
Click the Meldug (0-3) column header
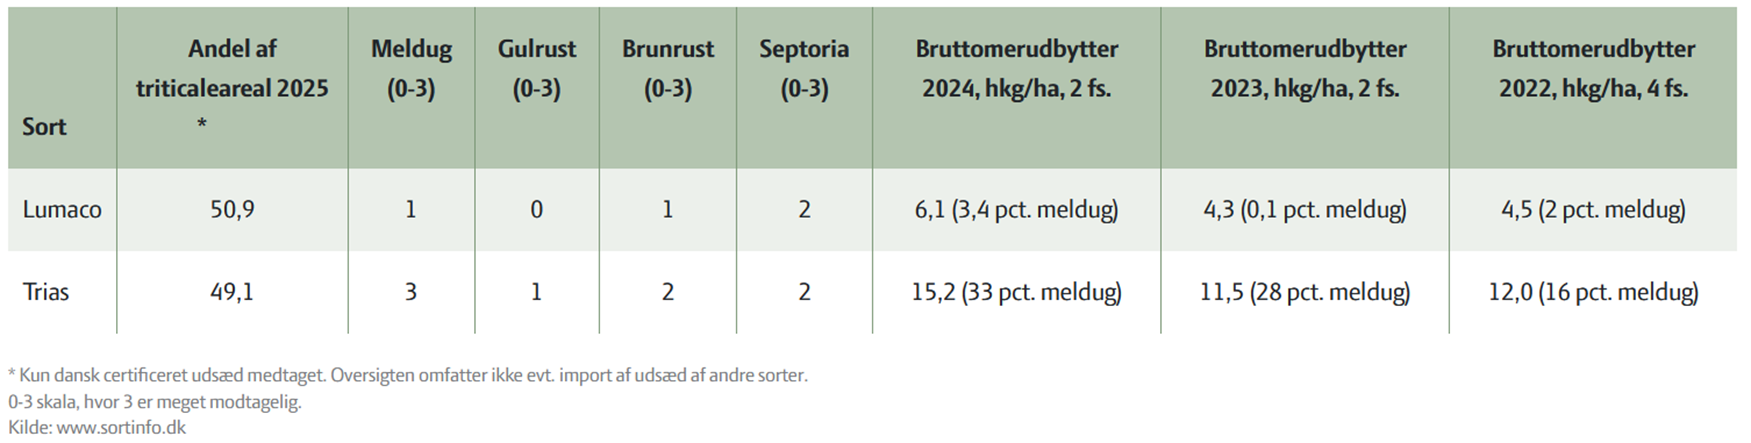pos(411,69)
